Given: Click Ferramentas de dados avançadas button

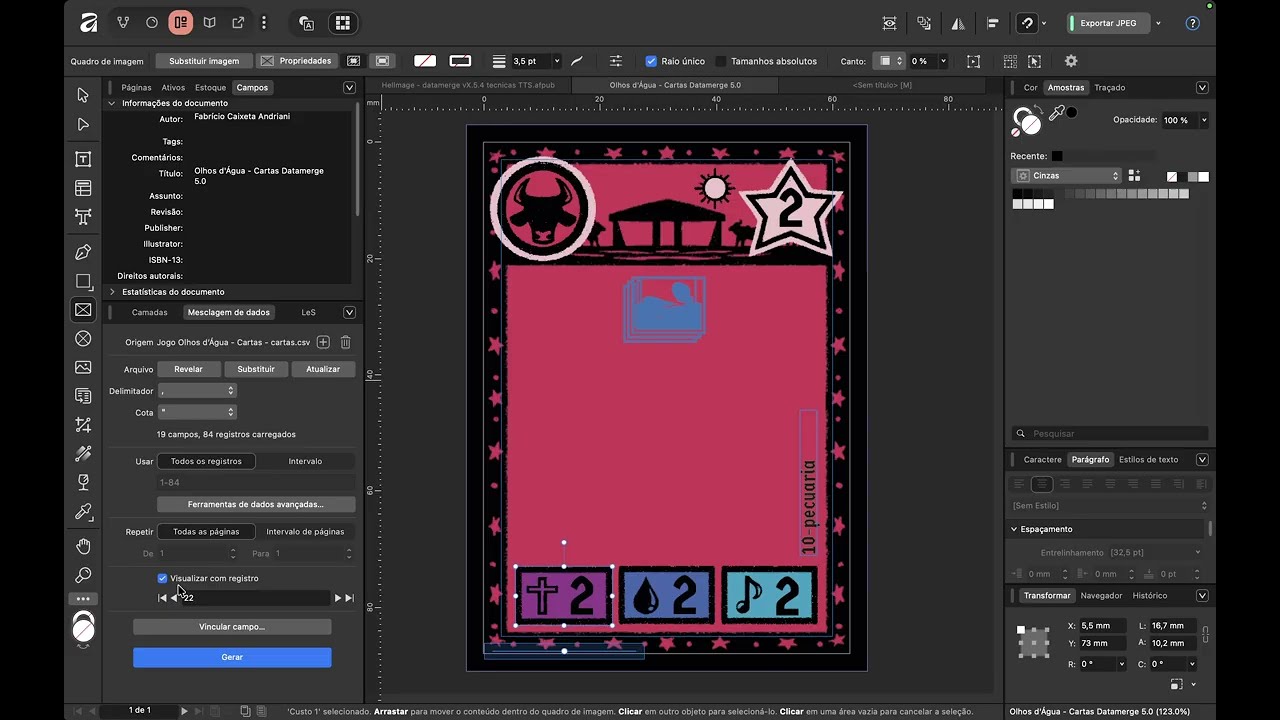Looking at the screenshot, I should tap(256, 504).
